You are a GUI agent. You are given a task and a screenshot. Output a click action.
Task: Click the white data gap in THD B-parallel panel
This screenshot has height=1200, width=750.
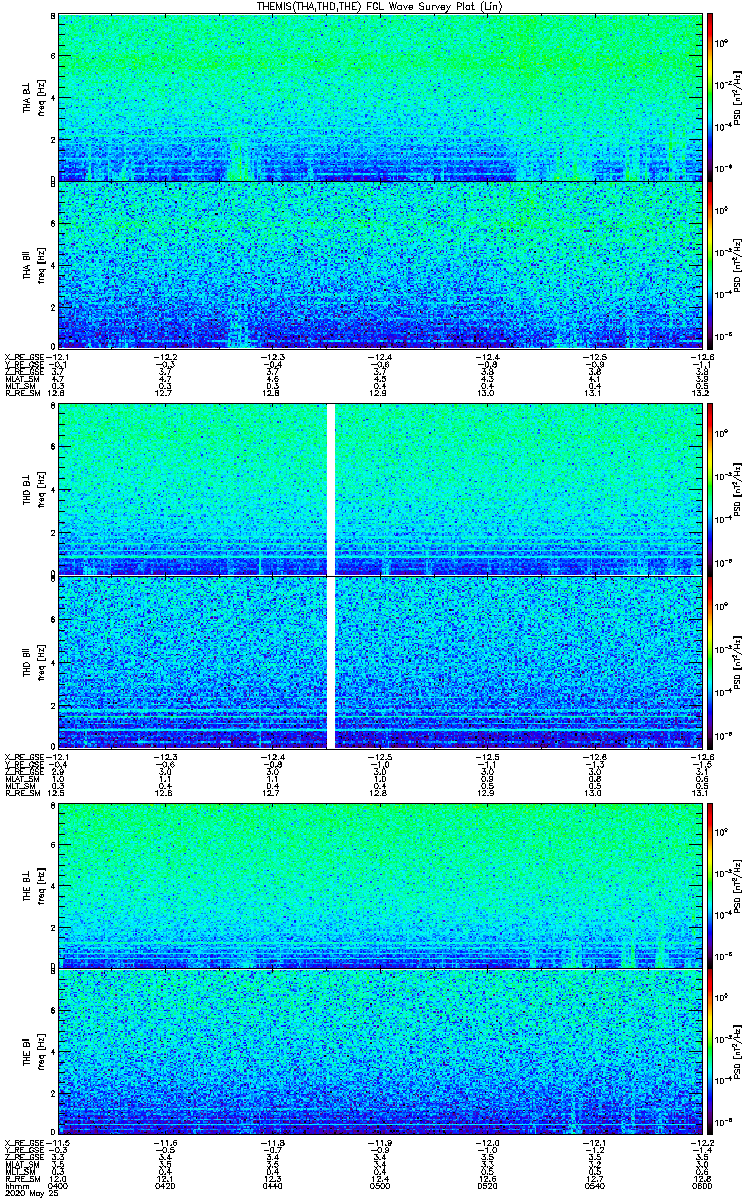[331, 661]
